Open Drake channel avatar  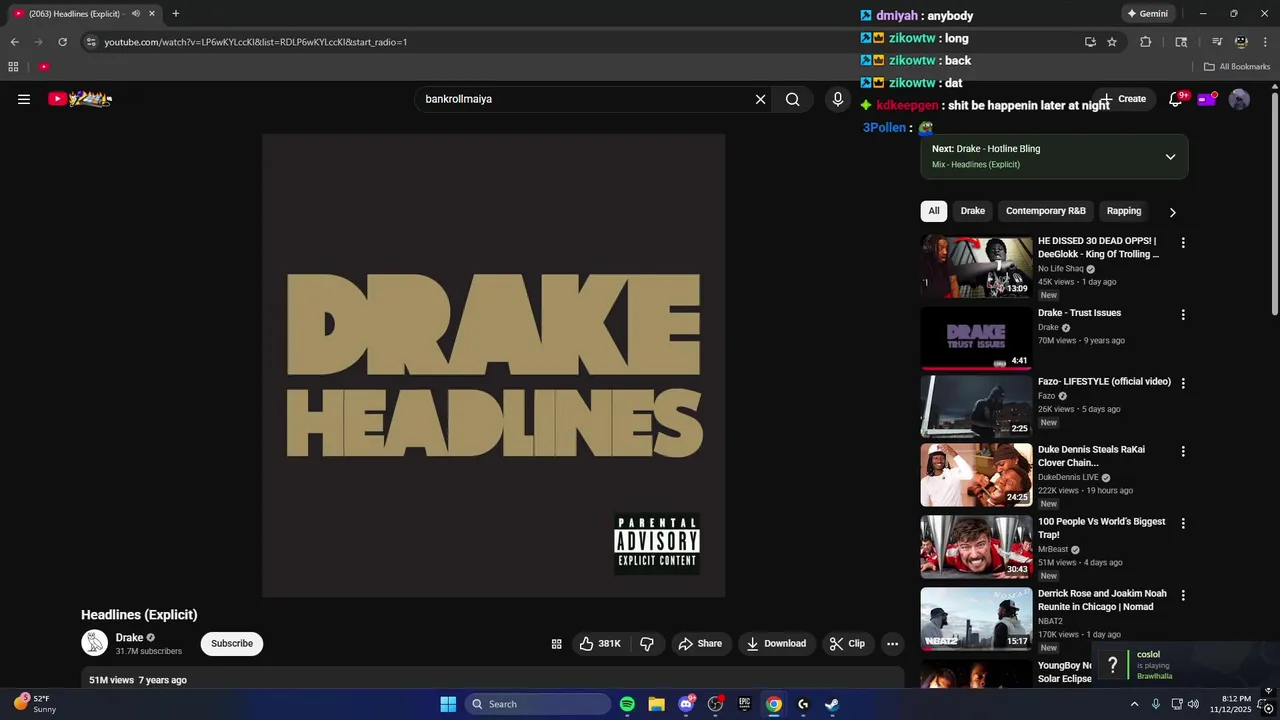point(94,643)
